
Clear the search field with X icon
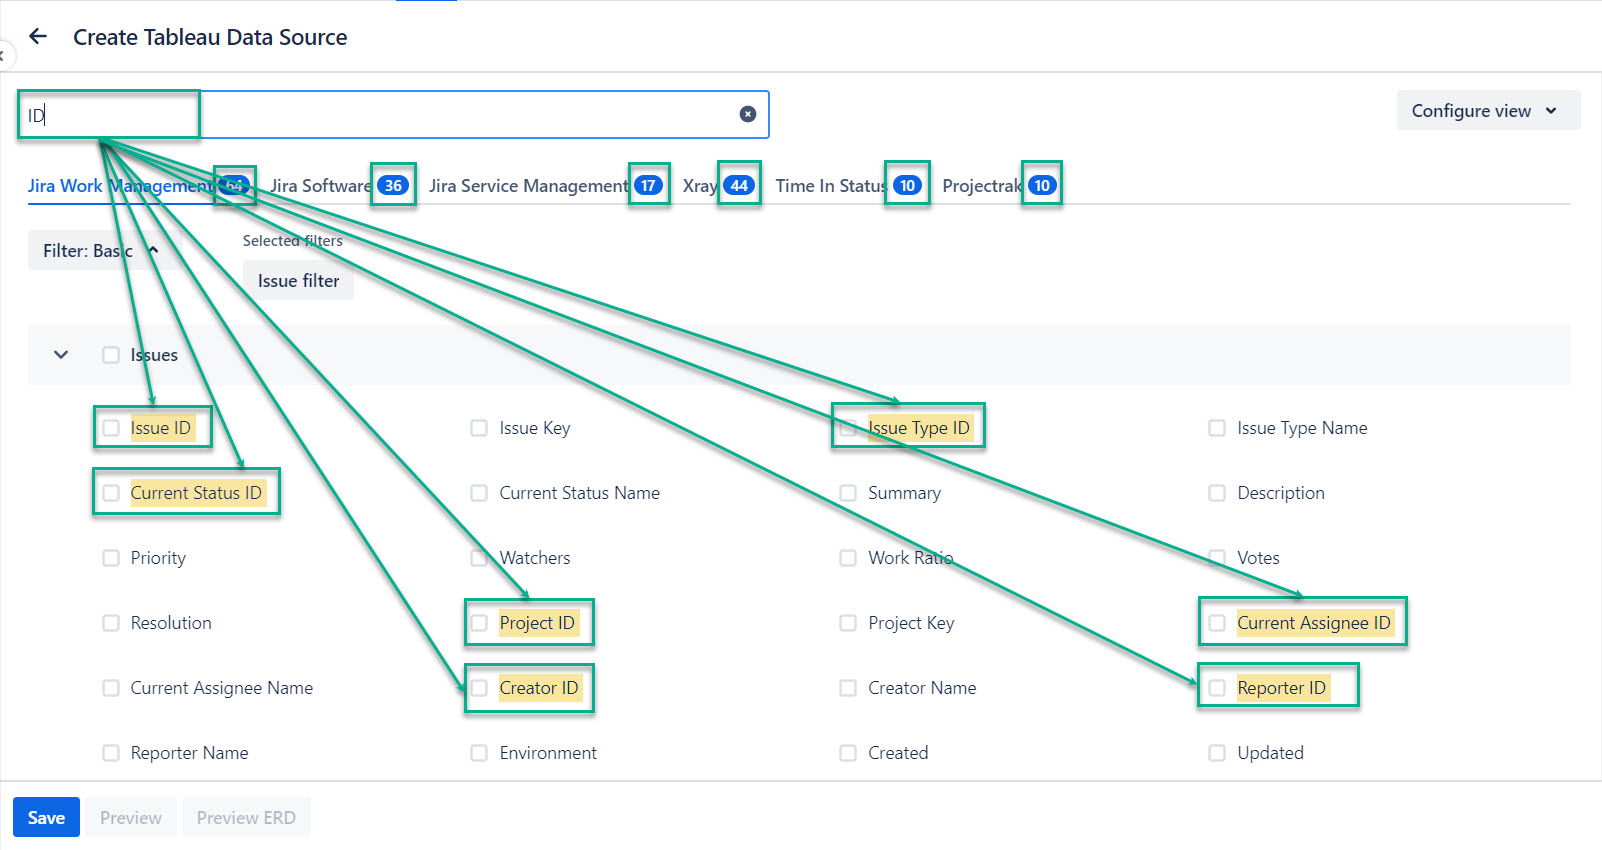pyautogui.click(x=747, y=114)
